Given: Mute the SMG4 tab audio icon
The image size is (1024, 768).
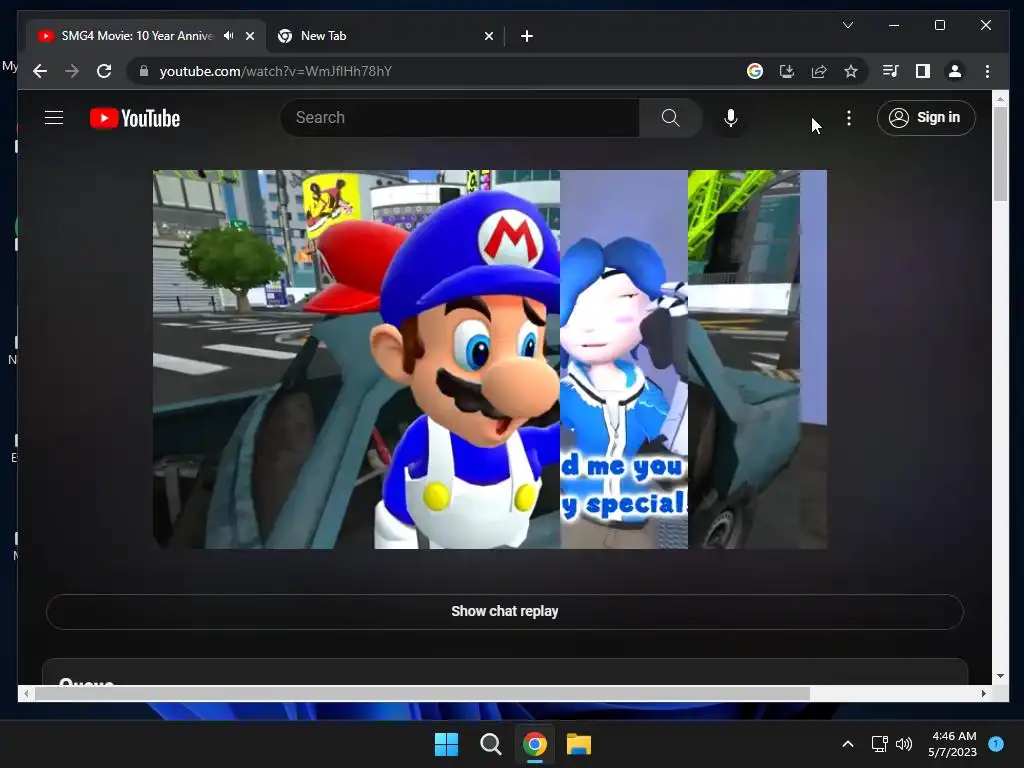Looking at the screenshot, I should pos(229,36).
